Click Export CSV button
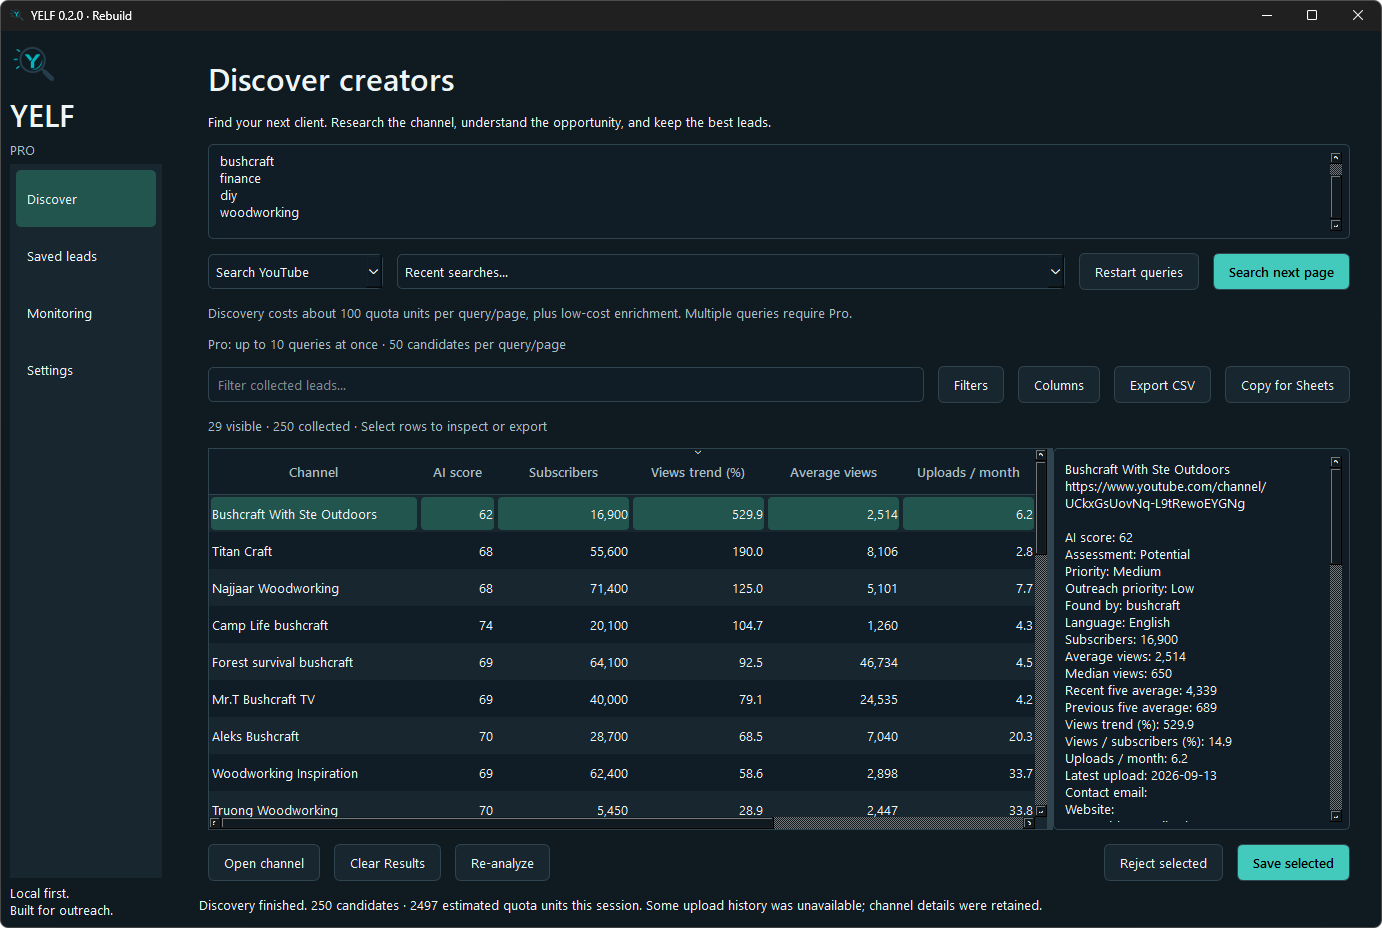1382x928 pixels. point(1162,385)
